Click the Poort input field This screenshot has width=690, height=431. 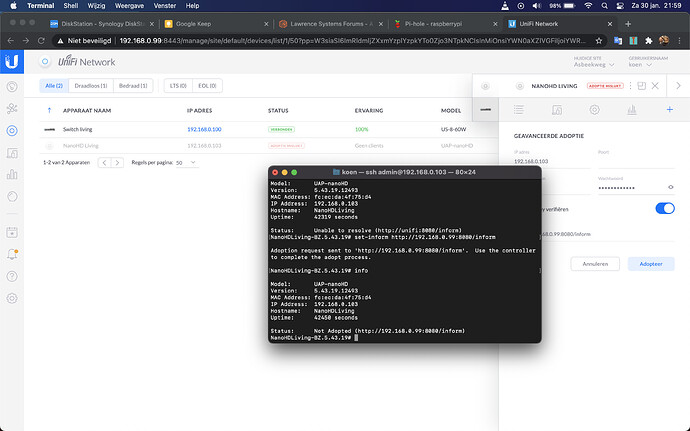coord(636,162)
